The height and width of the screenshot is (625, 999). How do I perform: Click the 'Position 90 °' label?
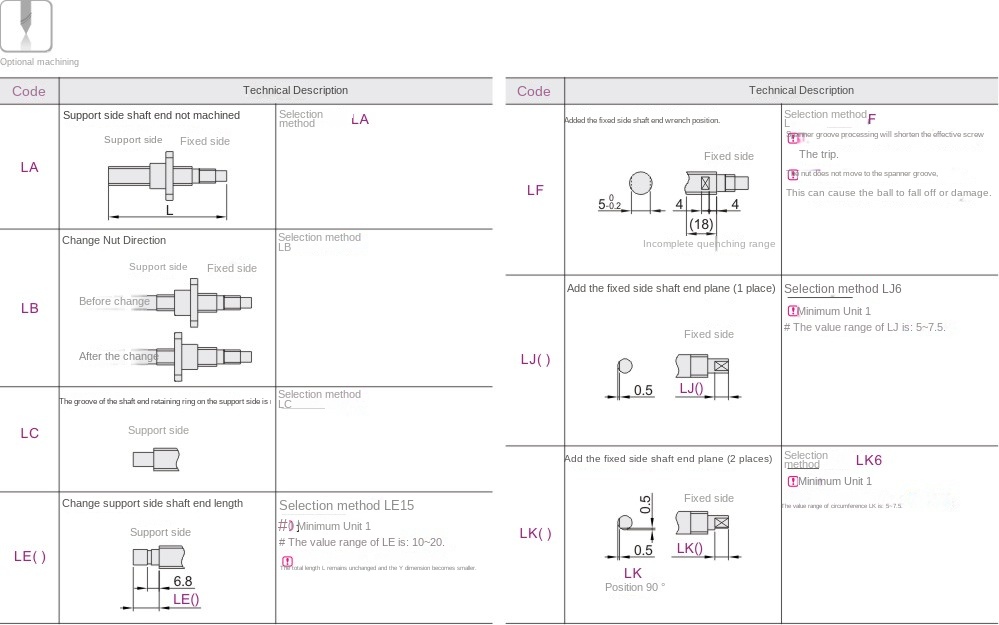(x=635, y=587)
